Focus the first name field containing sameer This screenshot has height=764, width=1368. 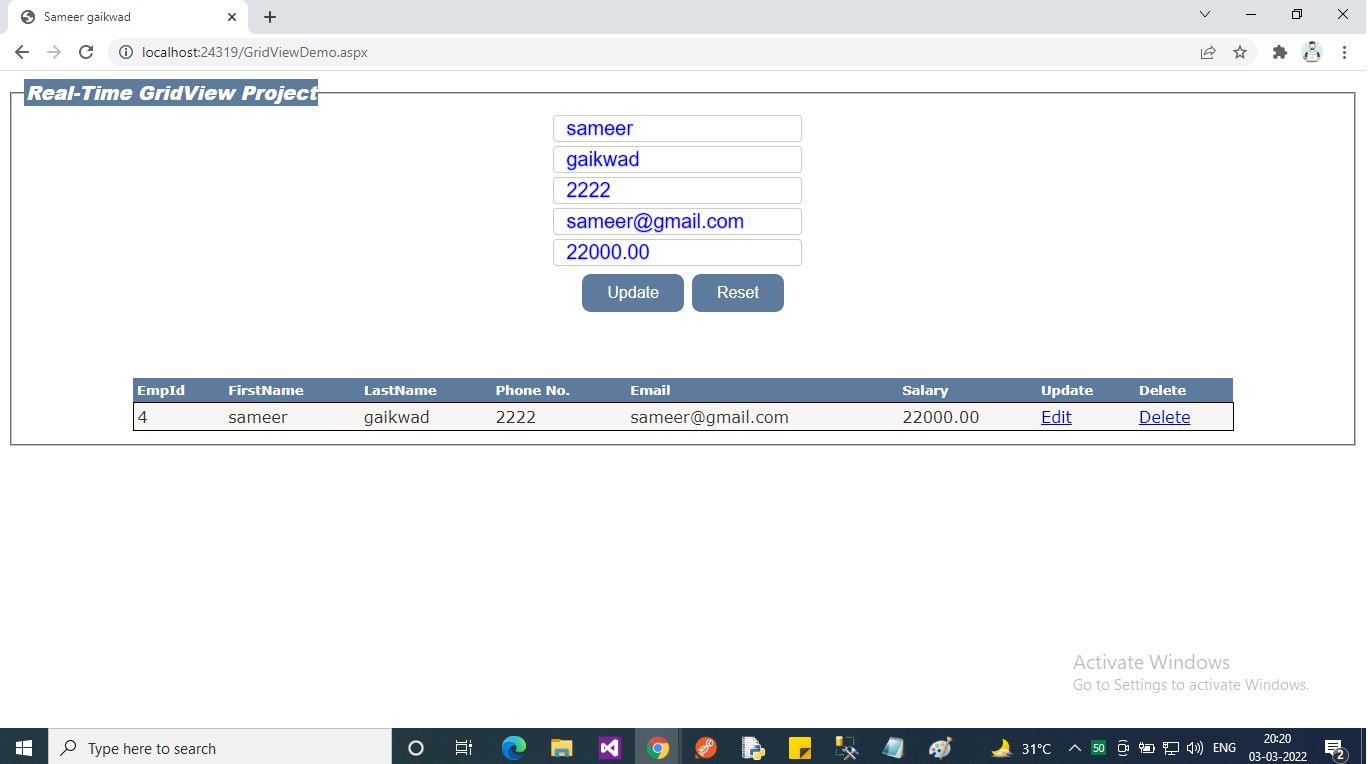(x=677, y=128)
